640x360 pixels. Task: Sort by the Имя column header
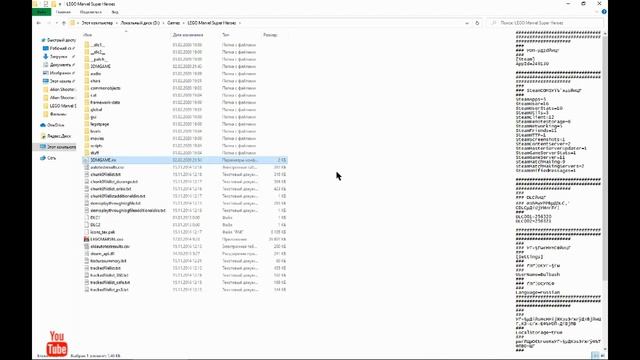click(87, 35)
